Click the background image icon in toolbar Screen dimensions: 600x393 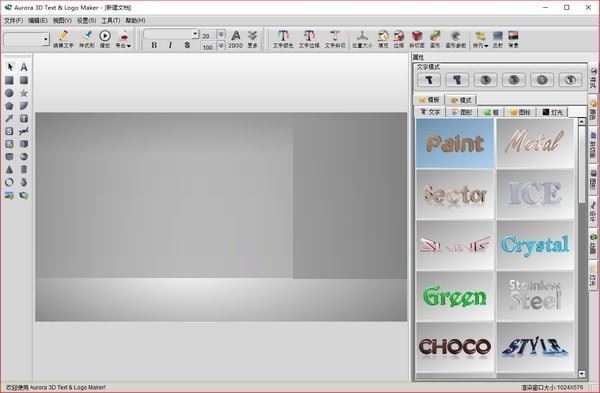513,39
